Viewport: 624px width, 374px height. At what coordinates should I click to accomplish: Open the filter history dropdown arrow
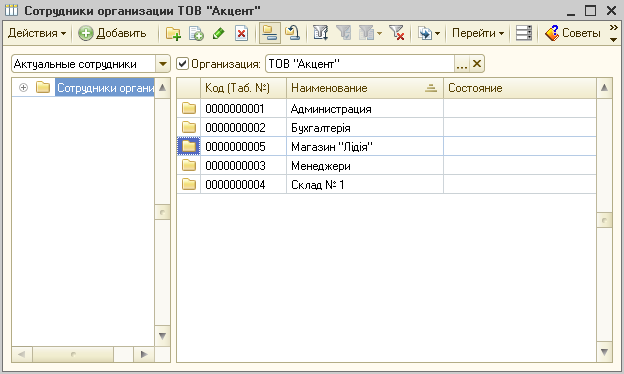(x=379, y=33)
